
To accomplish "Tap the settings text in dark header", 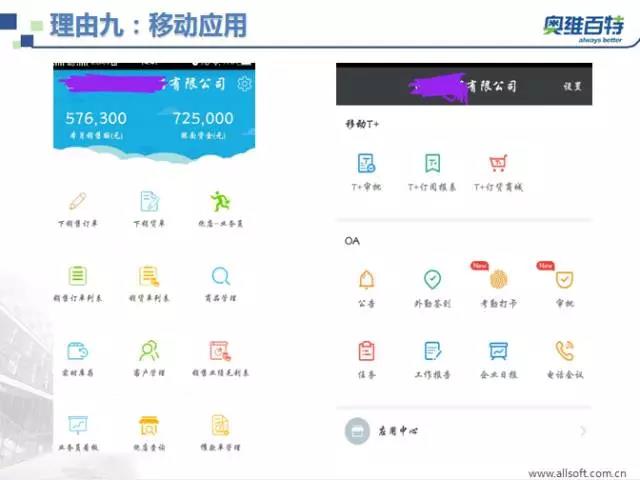I will point(572,86).
